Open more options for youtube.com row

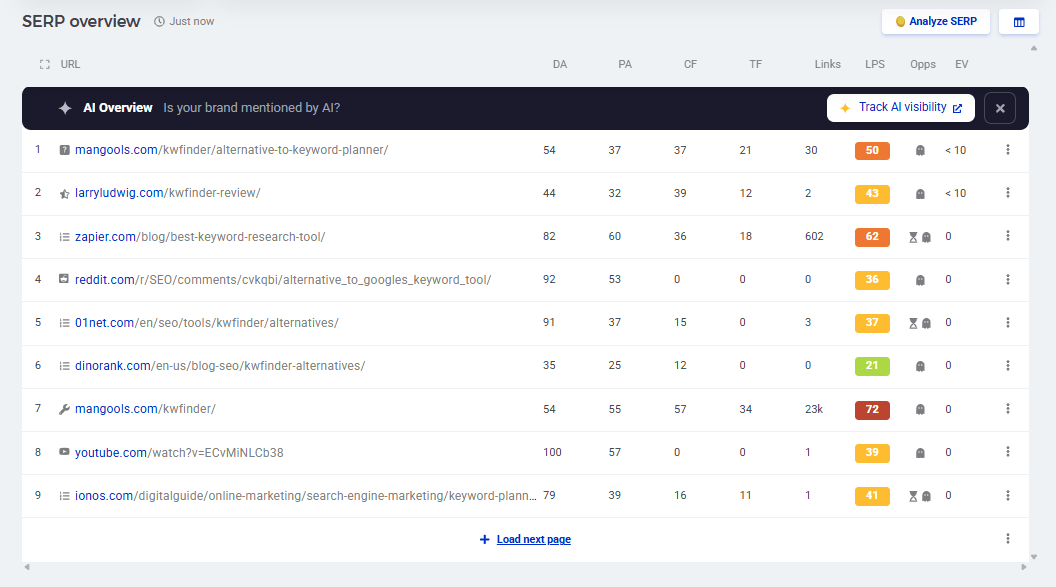tap(1008, 452)
